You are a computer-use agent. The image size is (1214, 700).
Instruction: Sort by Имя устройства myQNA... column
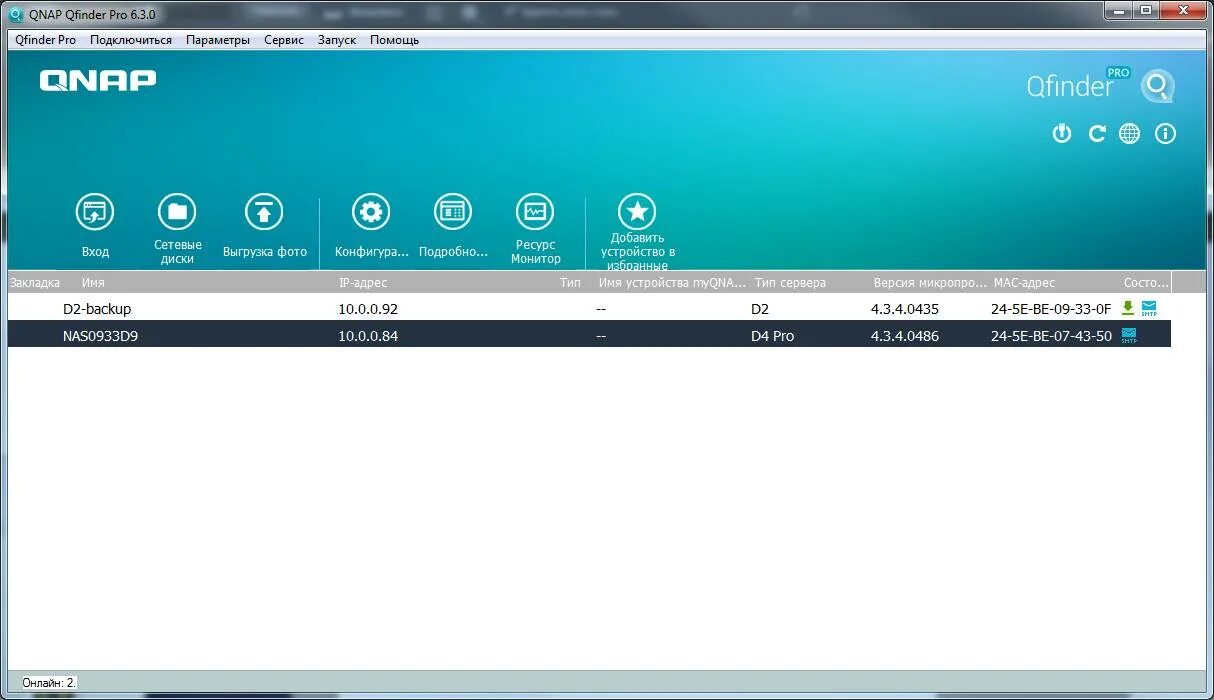coord(671,282)
